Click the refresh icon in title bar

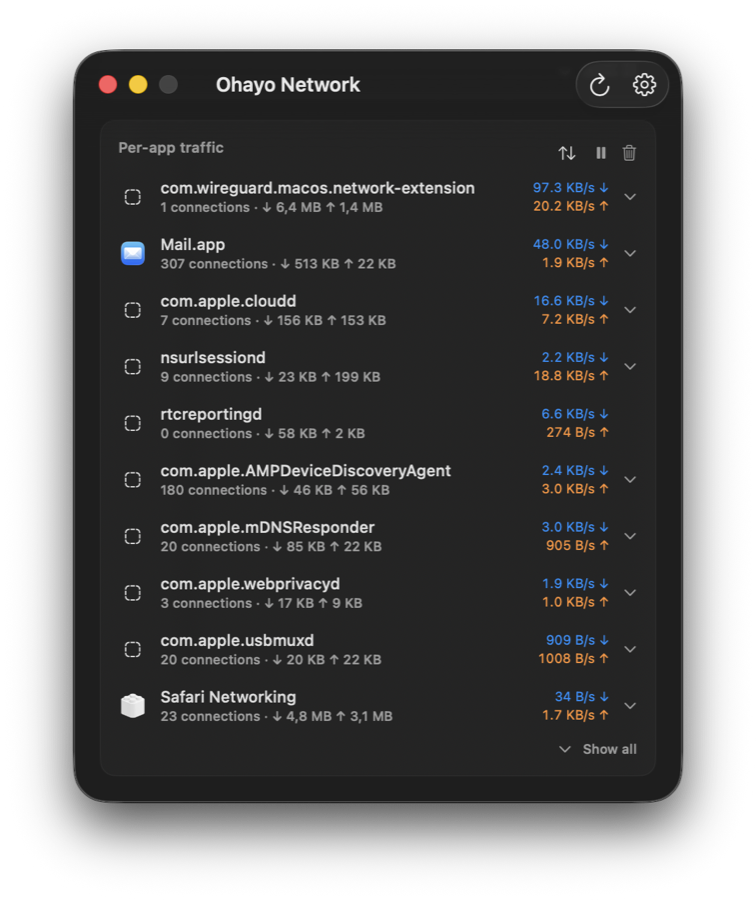[599, 85]
